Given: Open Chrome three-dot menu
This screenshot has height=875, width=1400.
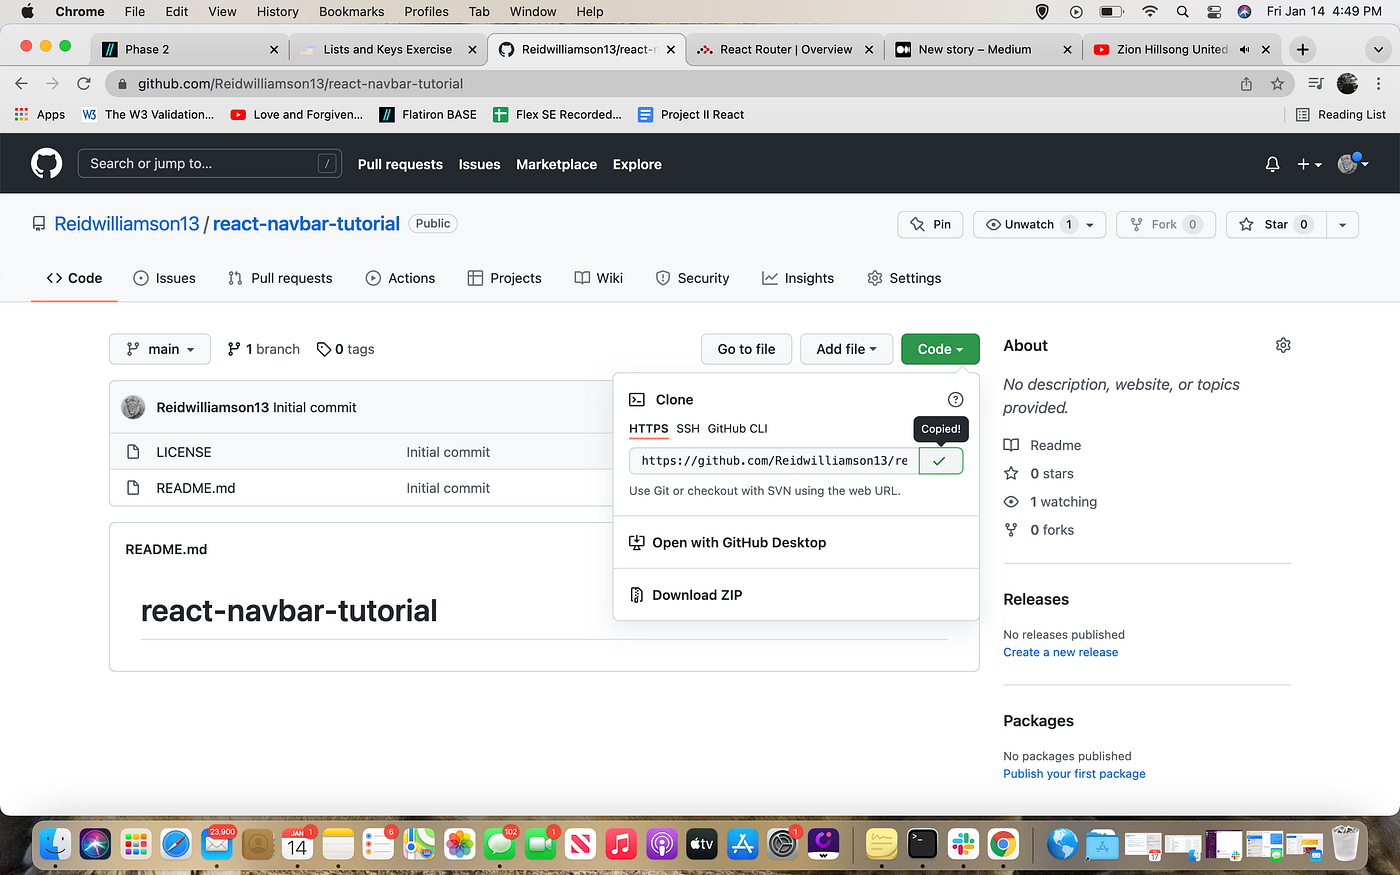Looking at the screenshot, I should pos(1379,84).
